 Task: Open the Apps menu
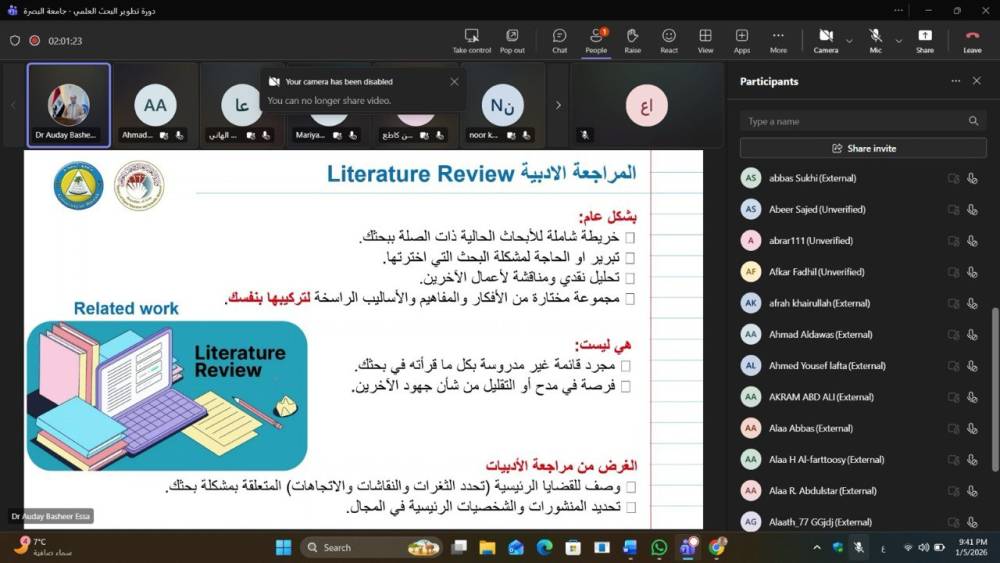coord(741,40)
